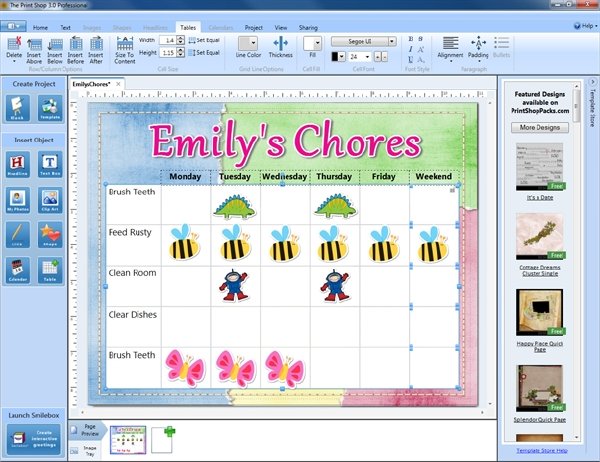The height and width of the screenshot is (462, 600).
Task: Increase the cell Width spinner
Action: point(181,38)
